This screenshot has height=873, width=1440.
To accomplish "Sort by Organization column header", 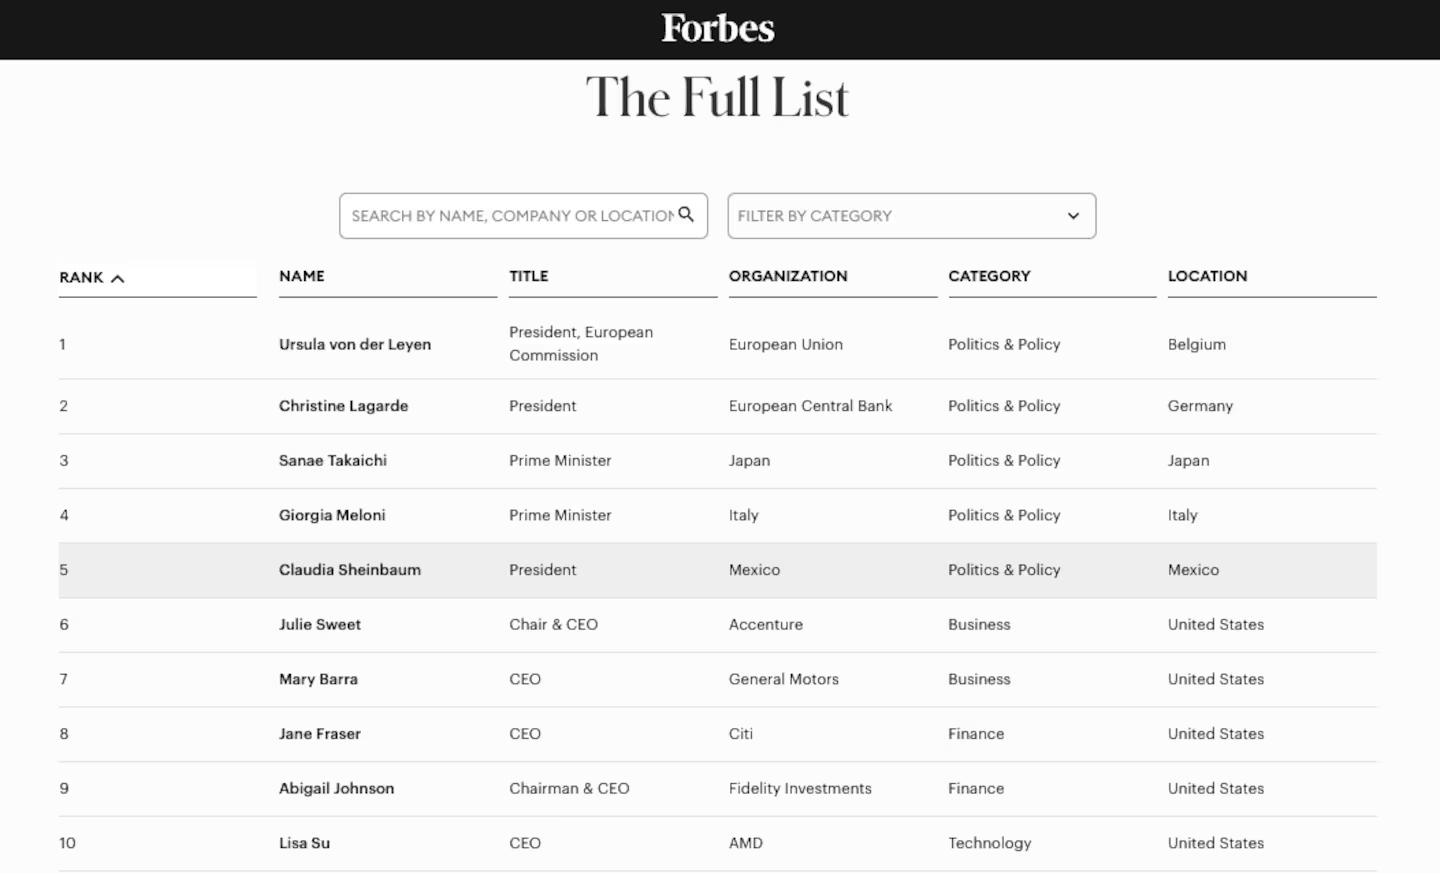I will point(788,276).
